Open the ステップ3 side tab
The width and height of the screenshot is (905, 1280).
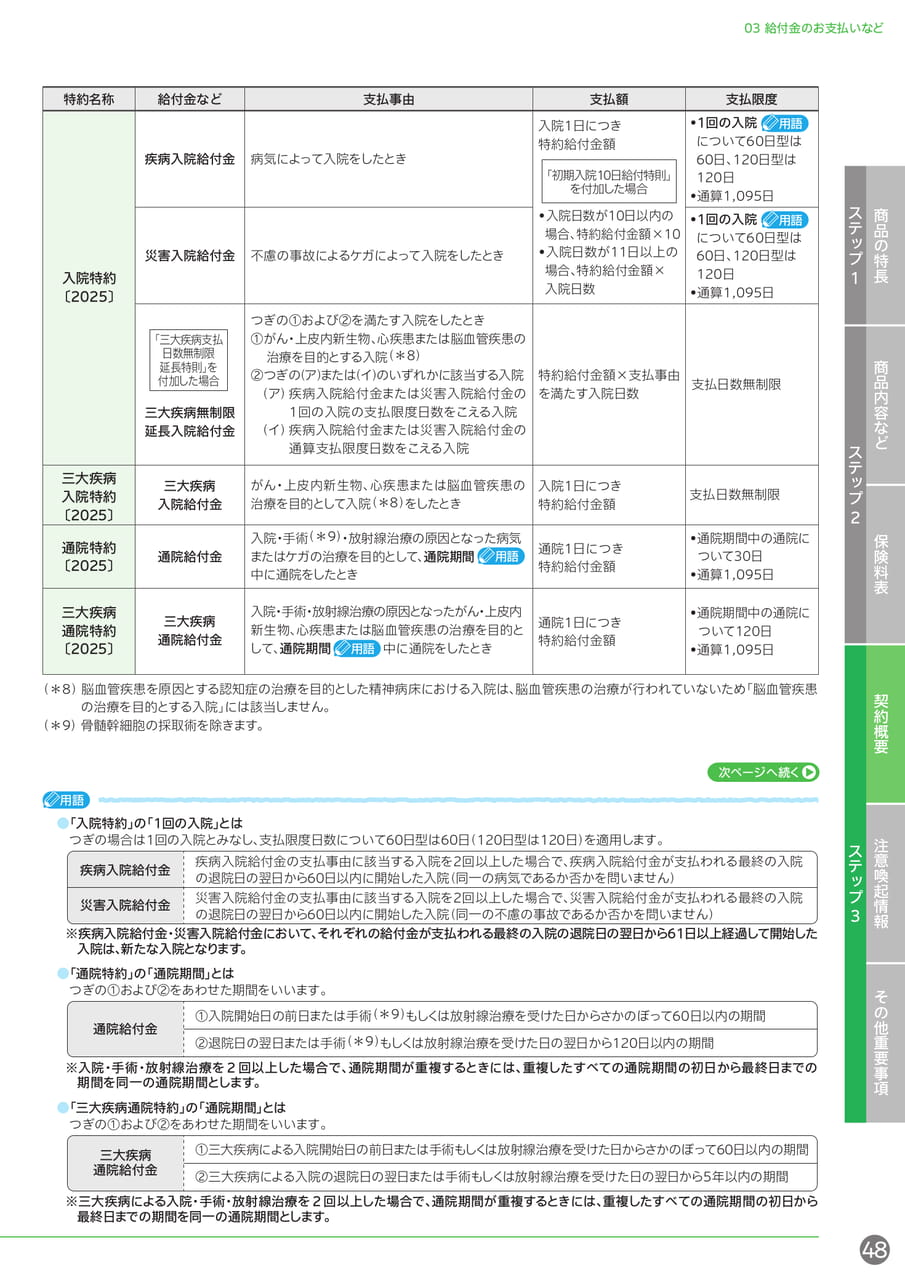click(x=855, y=884)
